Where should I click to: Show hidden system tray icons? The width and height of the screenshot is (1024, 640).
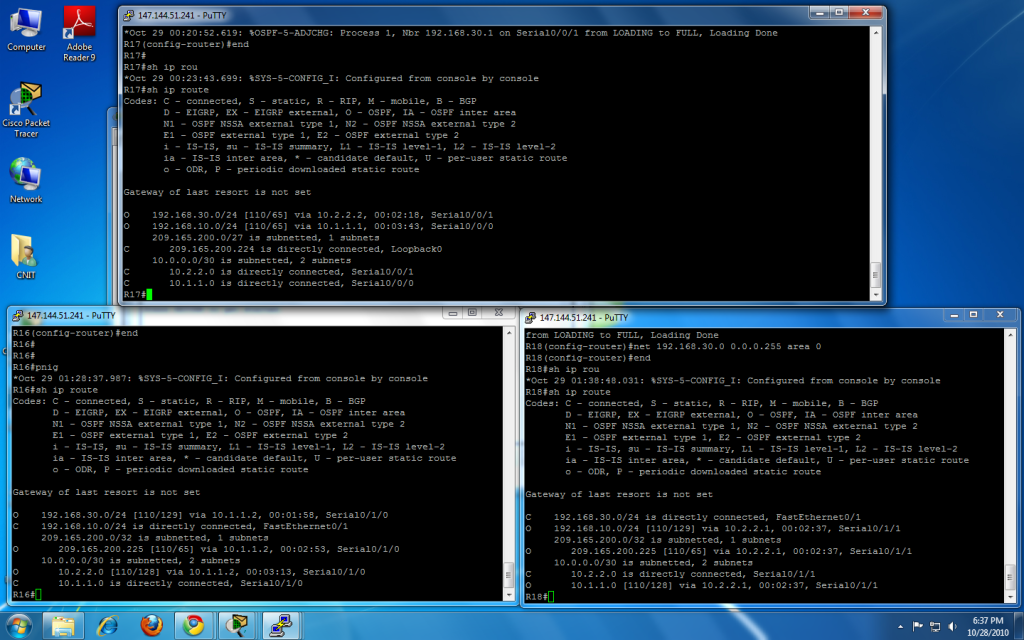[898, 626]
